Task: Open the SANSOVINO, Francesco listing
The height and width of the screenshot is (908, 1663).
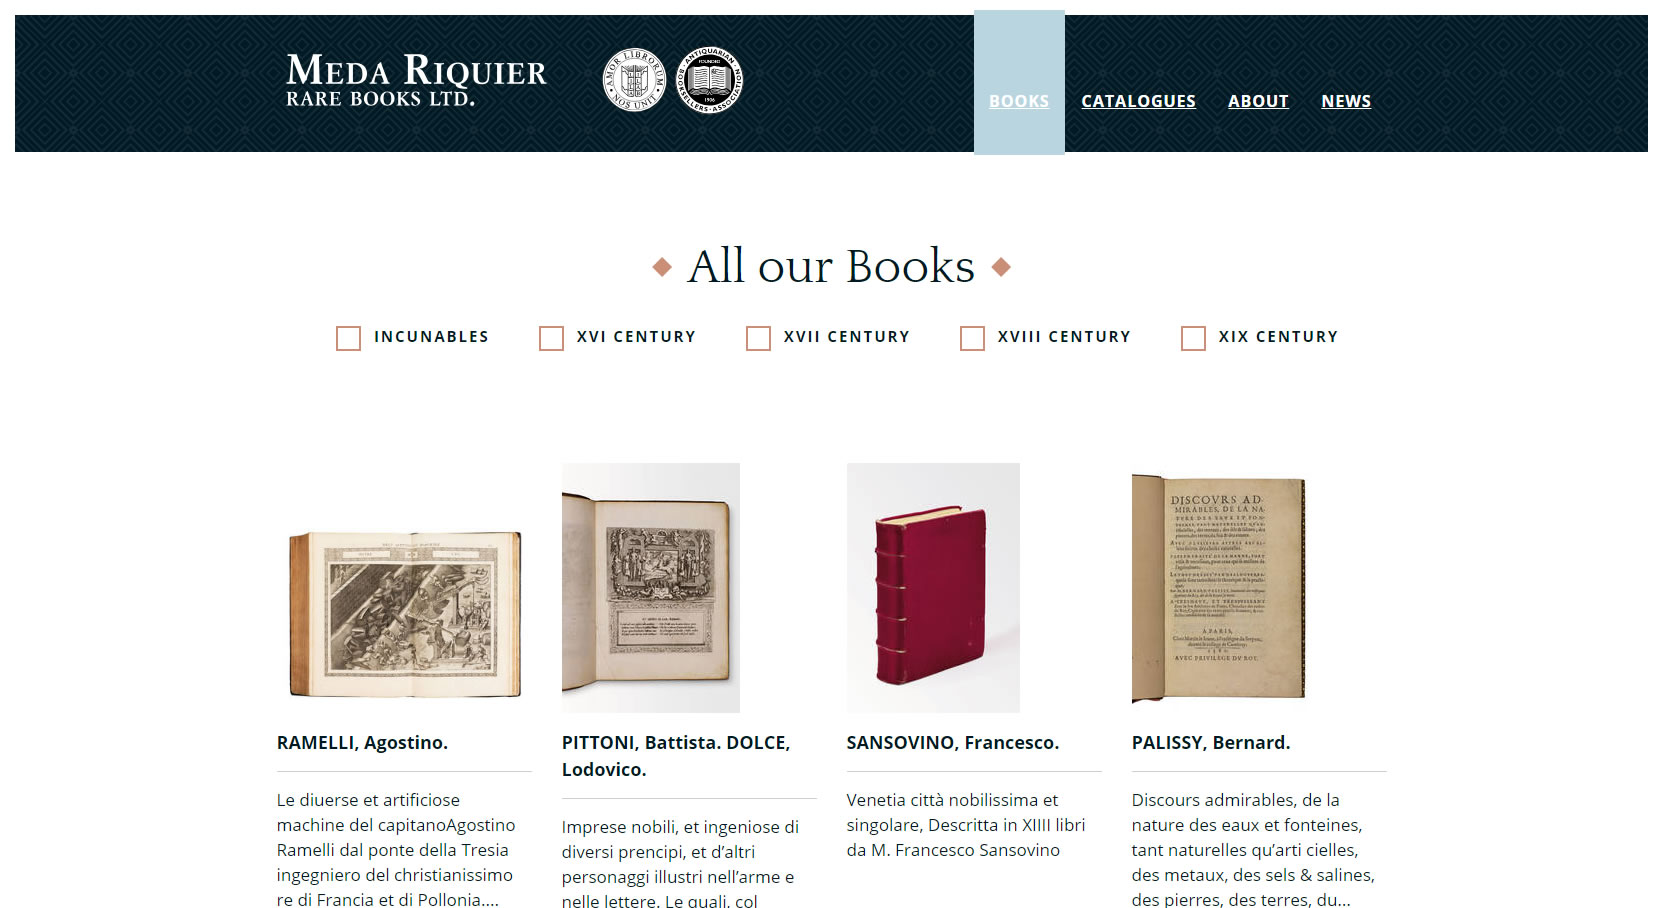Action: point(953,743)
